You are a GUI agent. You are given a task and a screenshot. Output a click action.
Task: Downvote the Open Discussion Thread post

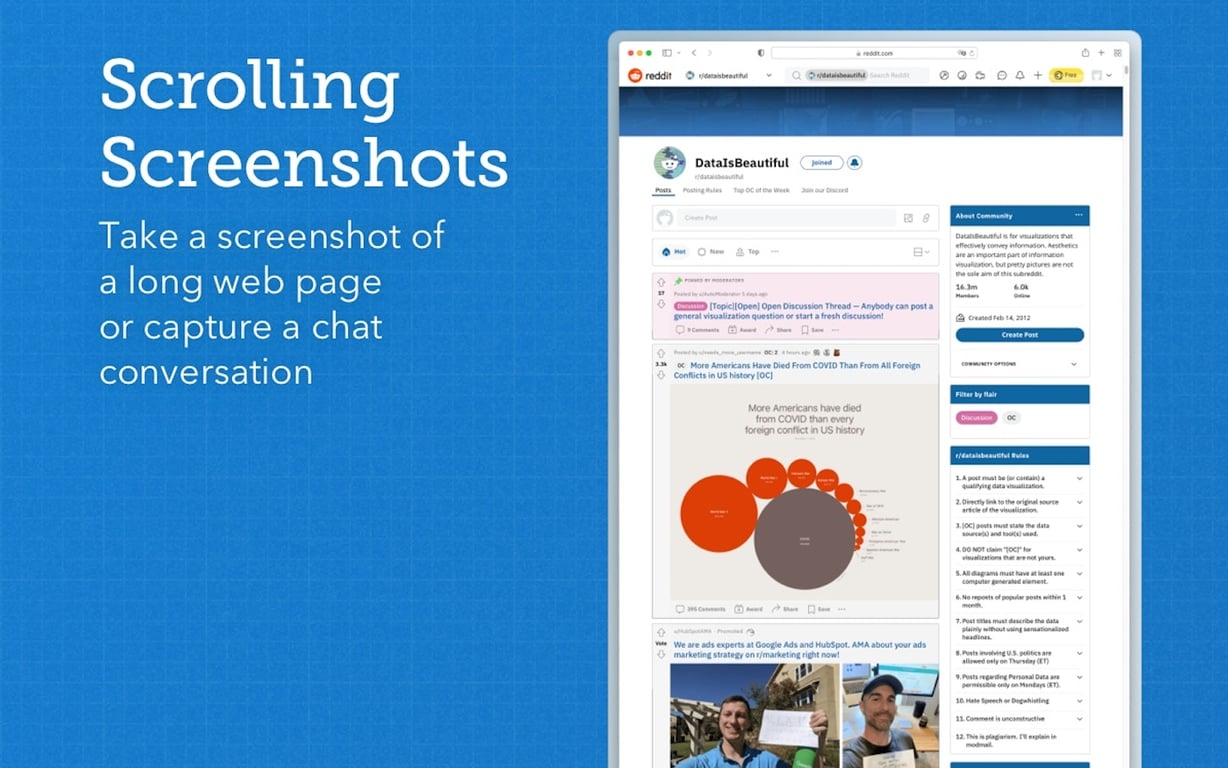coord(661,304)
